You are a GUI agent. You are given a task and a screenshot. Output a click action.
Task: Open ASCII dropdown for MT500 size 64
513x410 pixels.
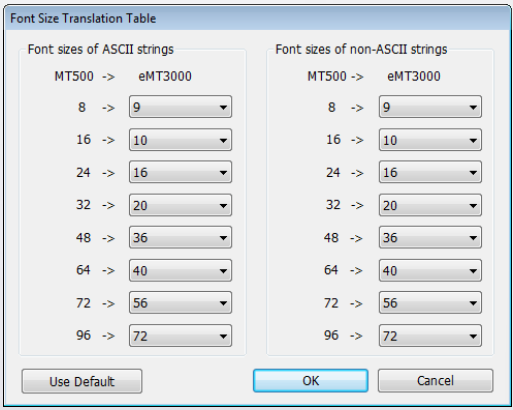[x=180, y=270]
